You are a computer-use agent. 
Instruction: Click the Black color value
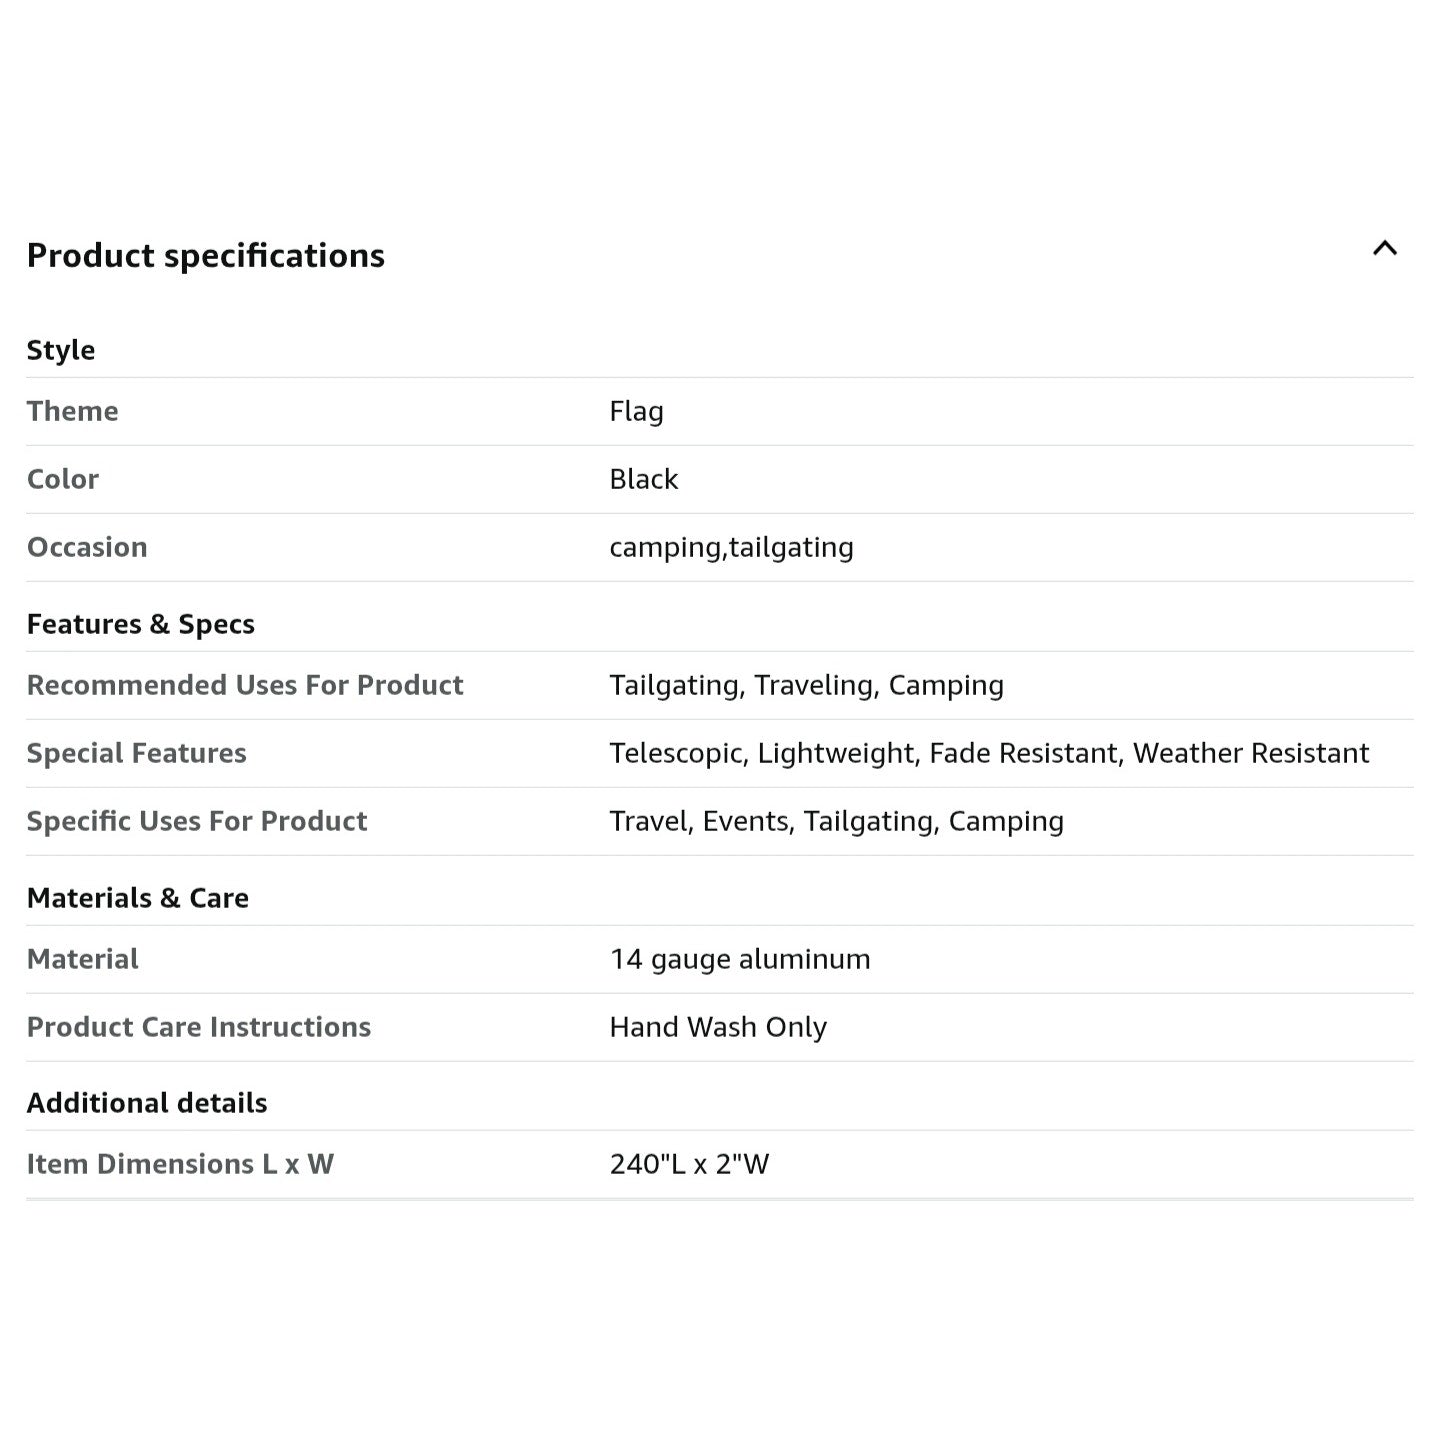point(644,479)
